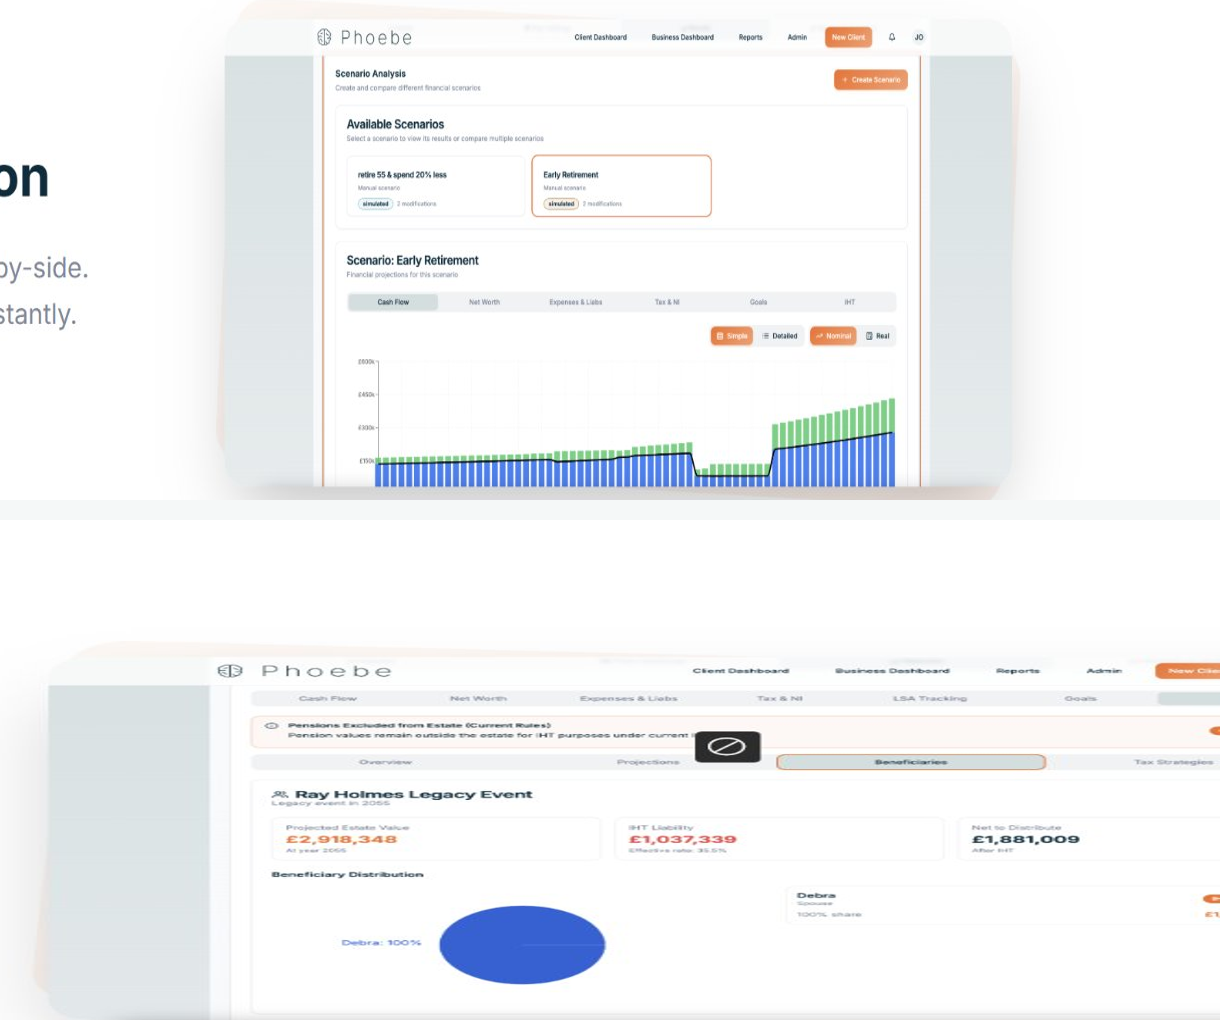Click the people icon beside Ray Holmes Legacy Event
The image size is (1220, 1020).
coord(280,795)
